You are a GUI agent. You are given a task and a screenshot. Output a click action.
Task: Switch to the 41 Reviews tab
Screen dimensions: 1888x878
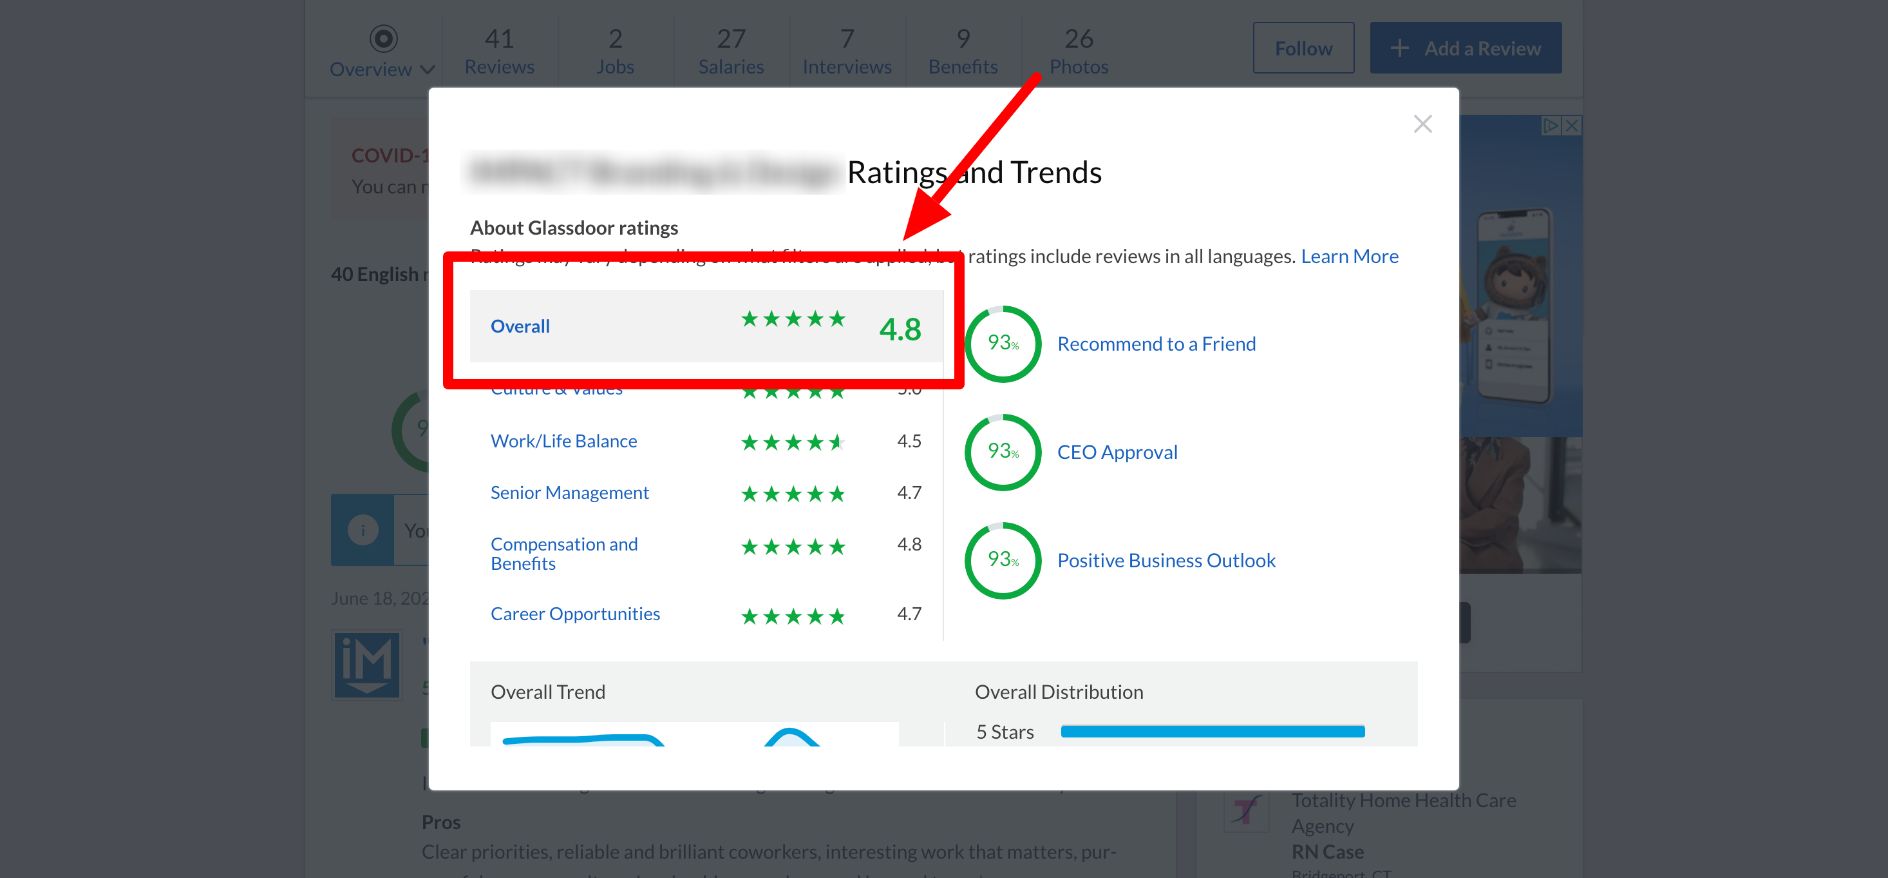[x=499, y=51]
